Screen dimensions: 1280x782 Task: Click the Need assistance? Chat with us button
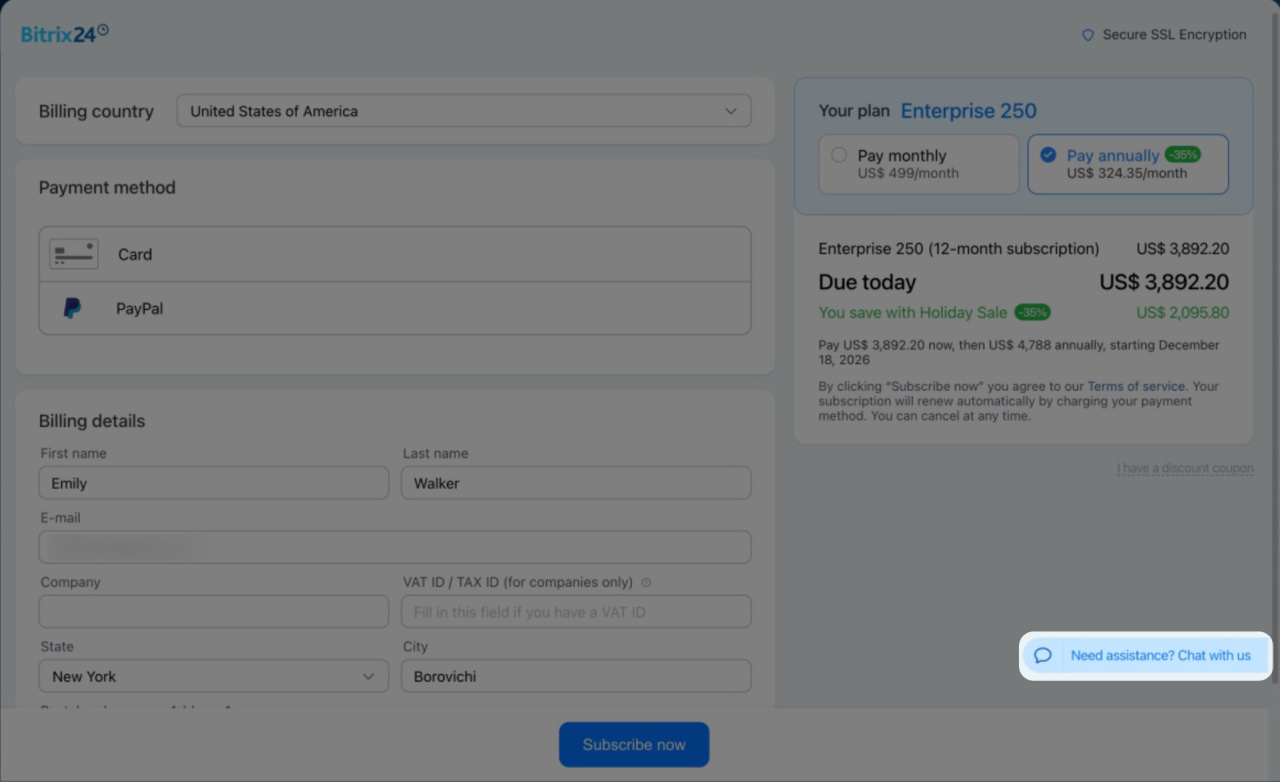coord(1160,656)
